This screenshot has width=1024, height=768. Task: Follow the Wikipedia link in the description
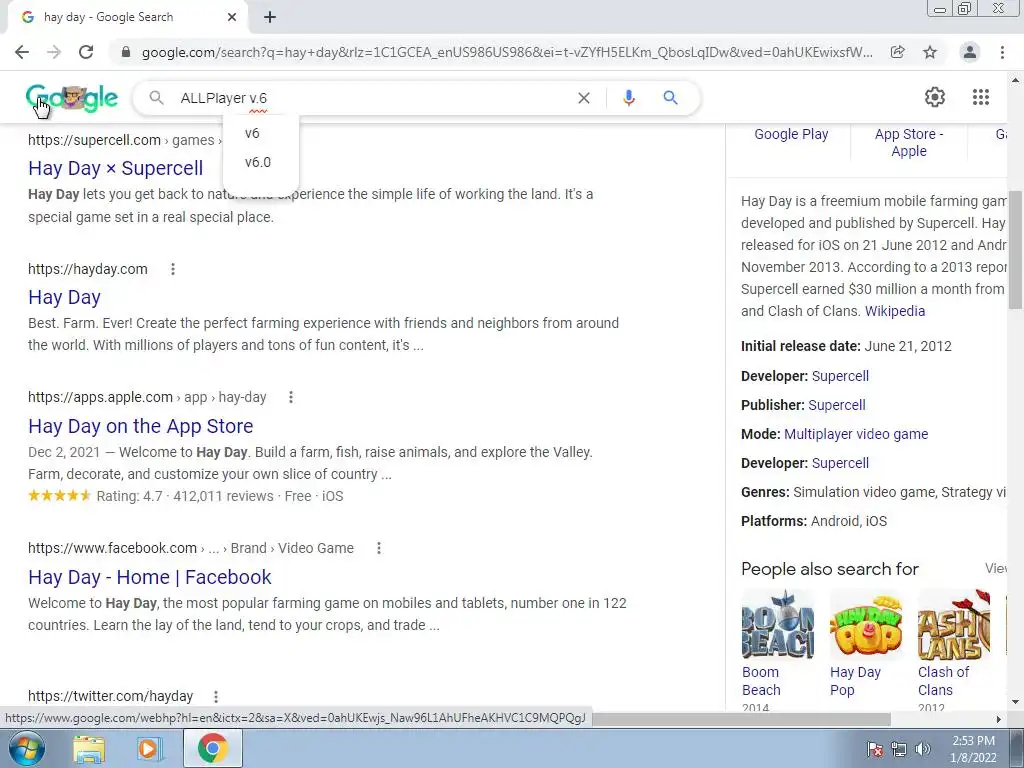(x=895, y=312)
